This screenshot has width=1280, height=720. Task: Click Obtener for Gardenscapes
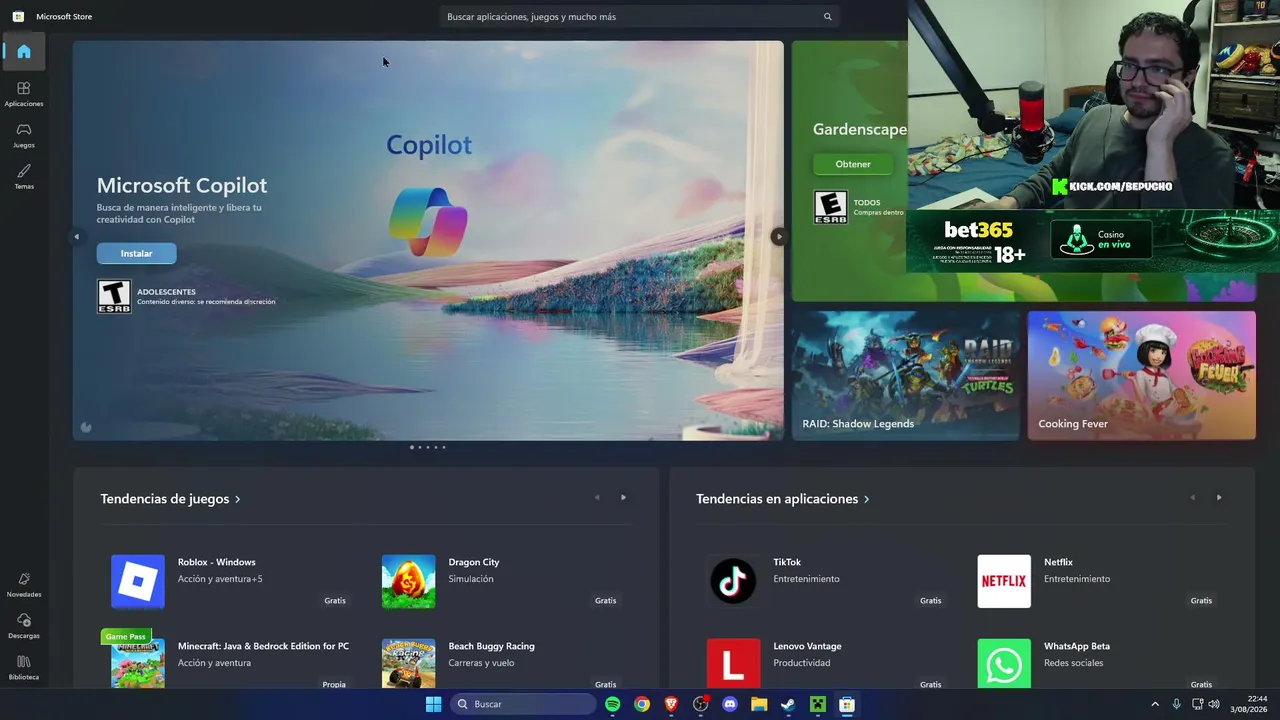[x=853, y=164]
